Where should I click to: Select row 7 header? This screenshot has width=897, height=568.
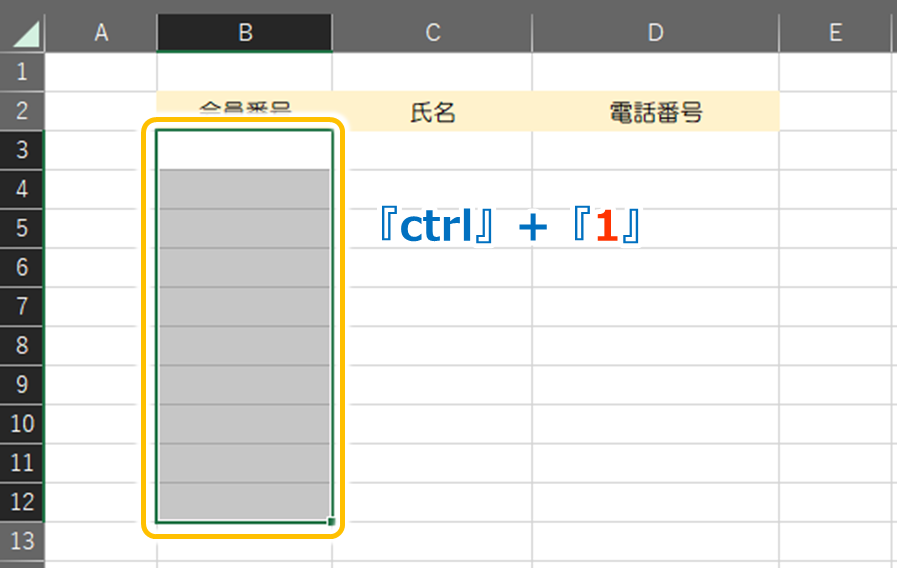click(x=23, y=306)
